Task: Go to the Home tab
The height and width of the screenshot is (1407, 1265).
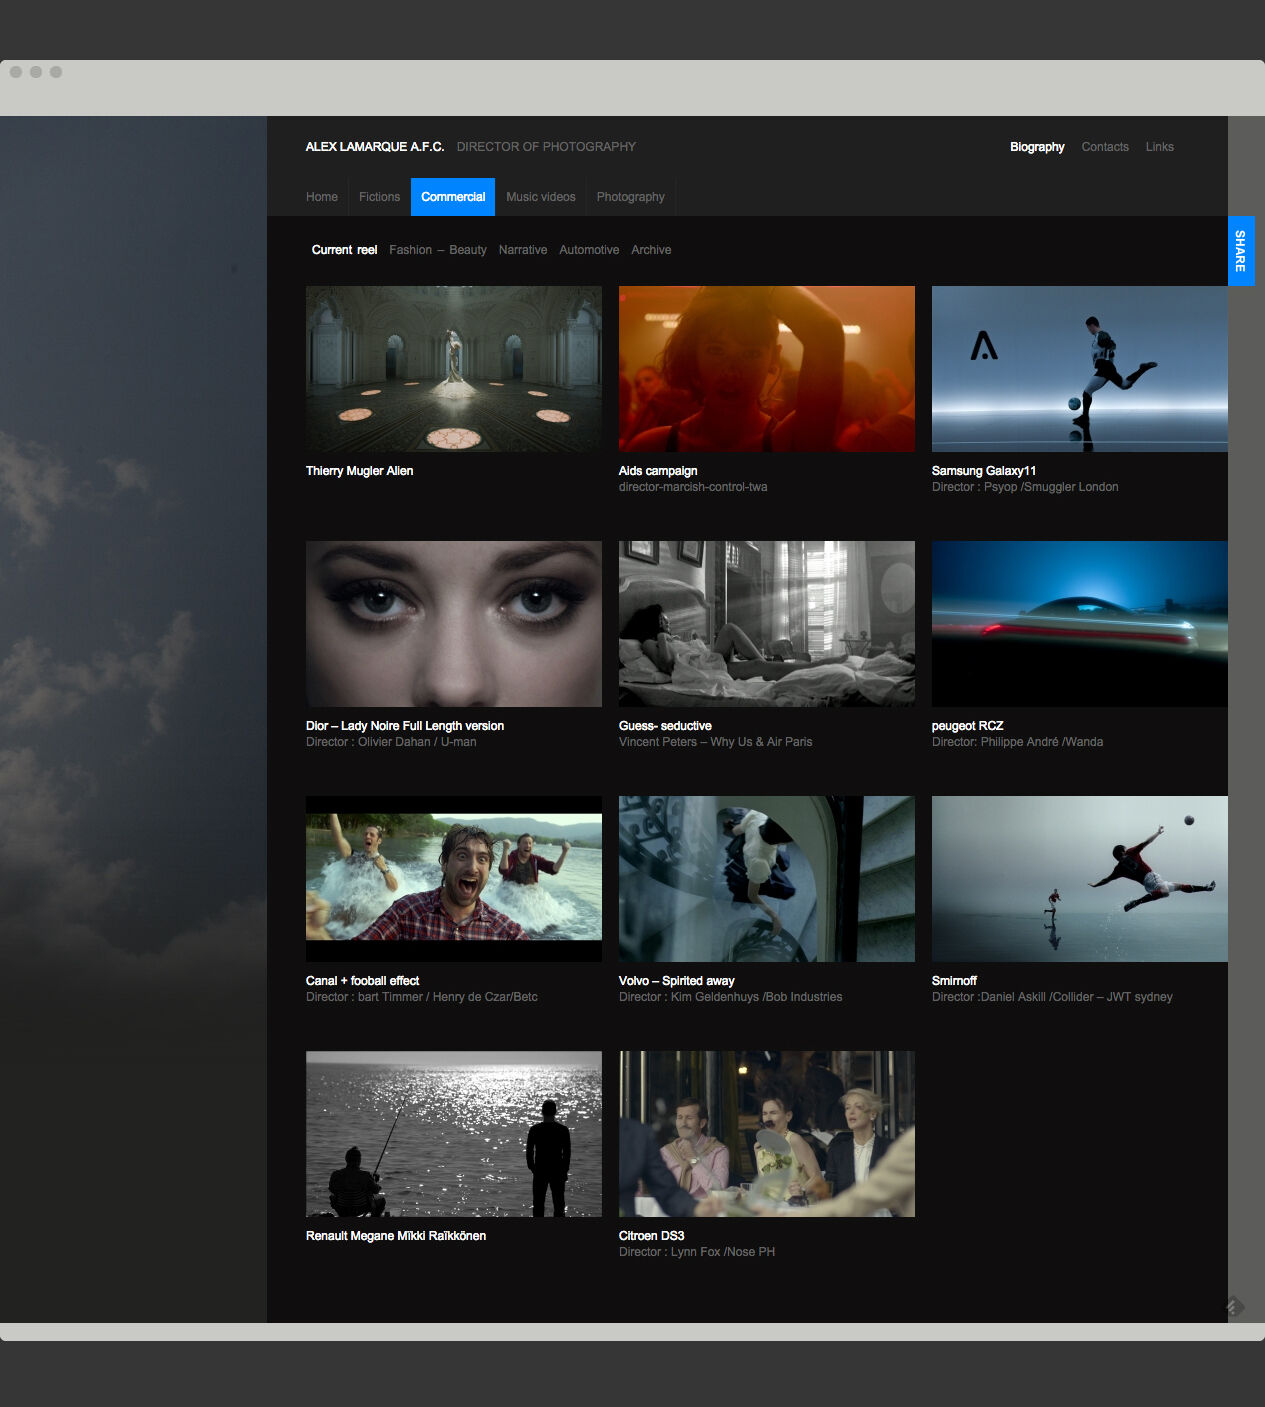Action: coord(322,197)
